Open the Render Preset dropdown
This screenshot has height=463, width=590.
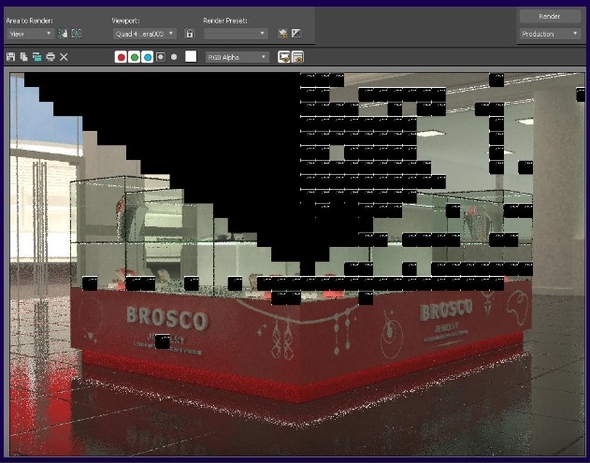click(236, 34)
